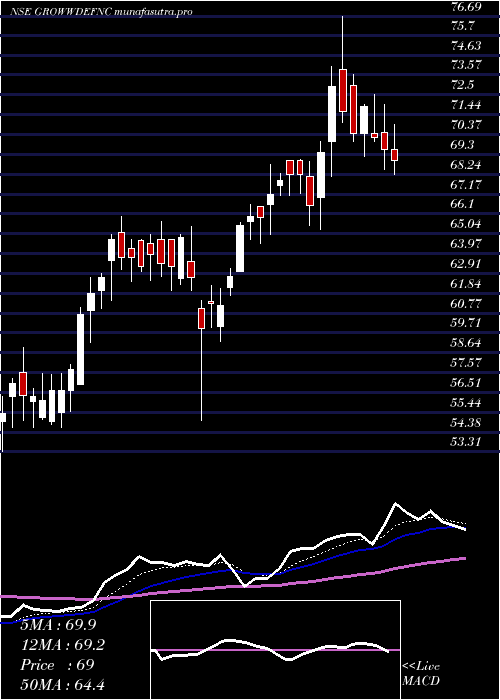Click the 61.84 price axis label
The width and height of the screenshot is (500, 700).
click(467, 283)
